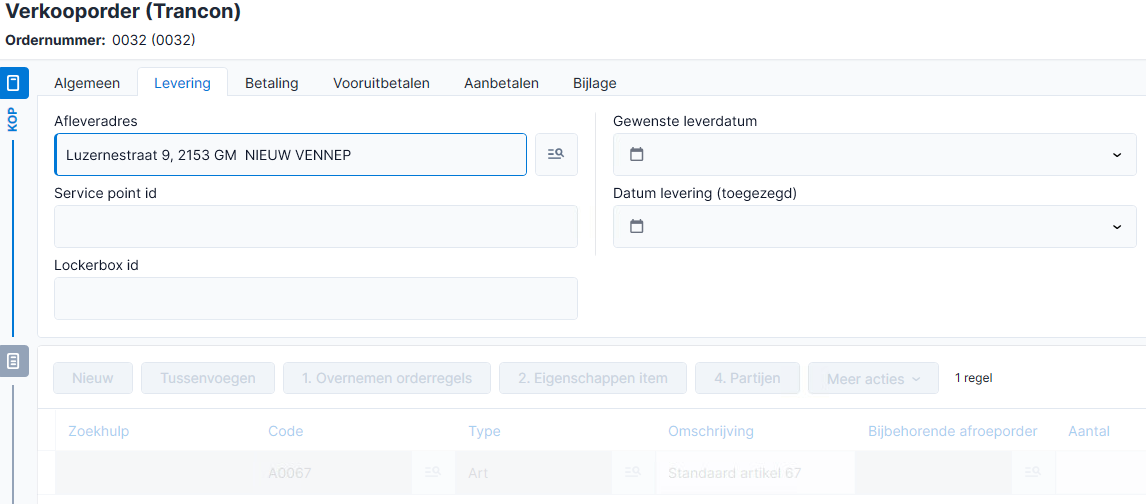Click calendar icon in Gewenste leverdatum field
The height and width of the screenshot is (504, 1146).
coord(637,154)
